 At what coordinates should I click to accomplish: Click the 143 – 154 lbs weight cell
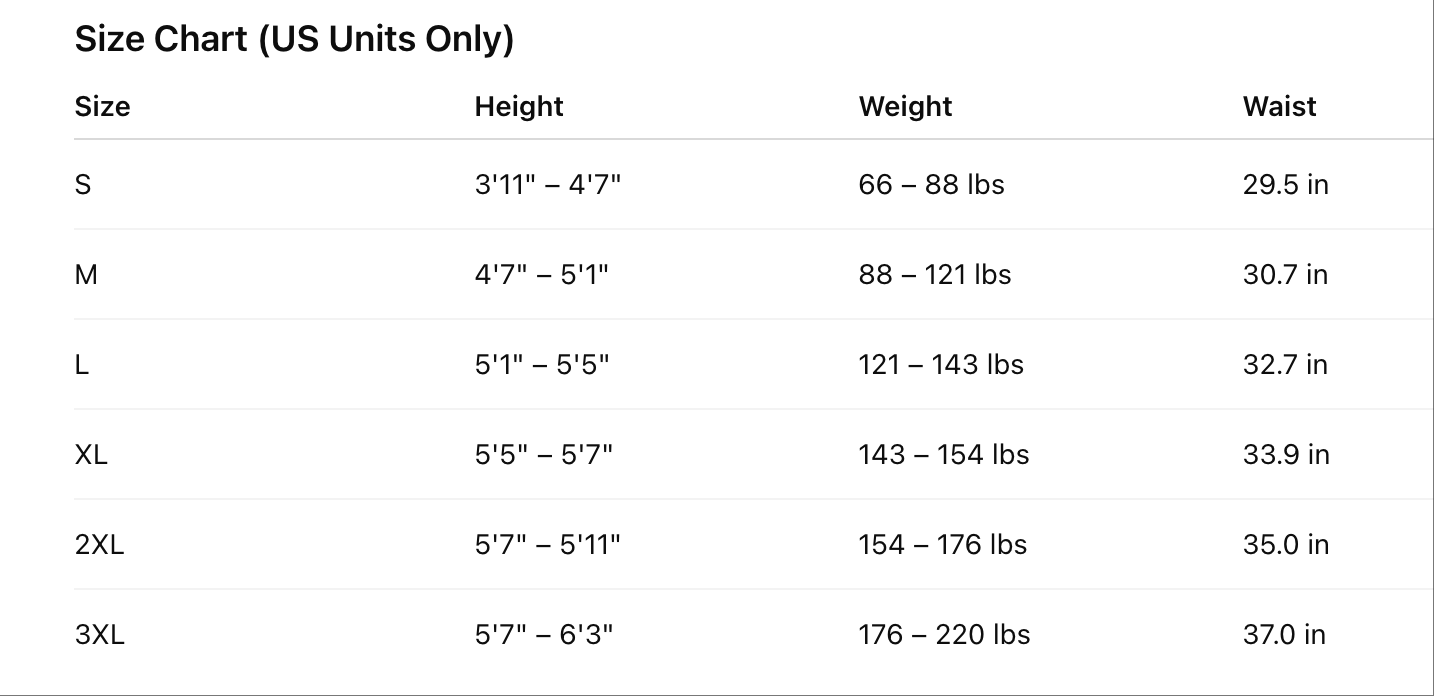(943, 454)
